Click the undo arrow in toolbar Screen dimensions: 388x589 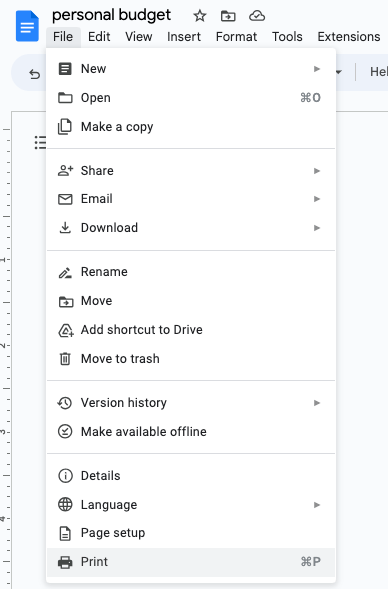(x=35, y=74)
